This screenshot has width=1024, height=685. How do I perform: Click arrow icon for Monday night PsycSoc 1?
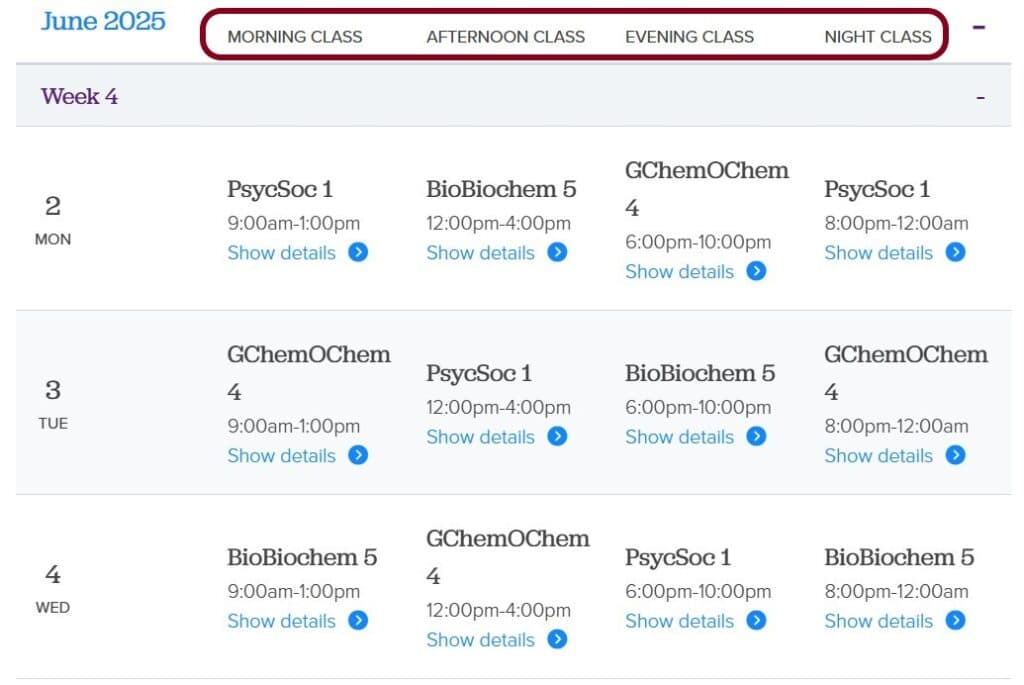(x=955, y=252)
